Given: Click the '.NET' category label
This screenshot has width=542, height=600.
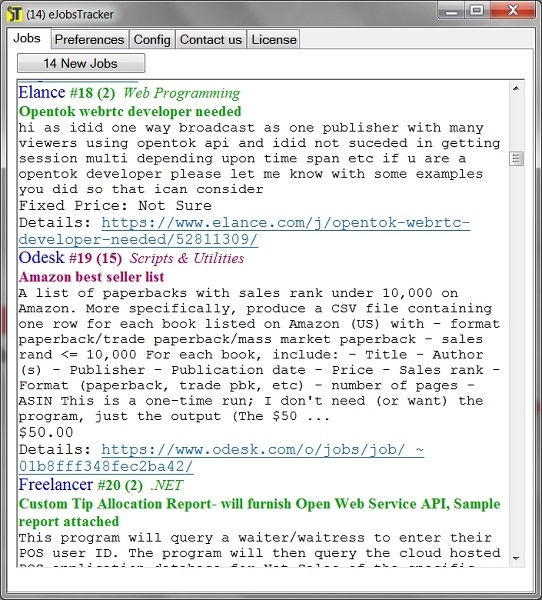Looking at the screenshot, I should tap(167, 485).
